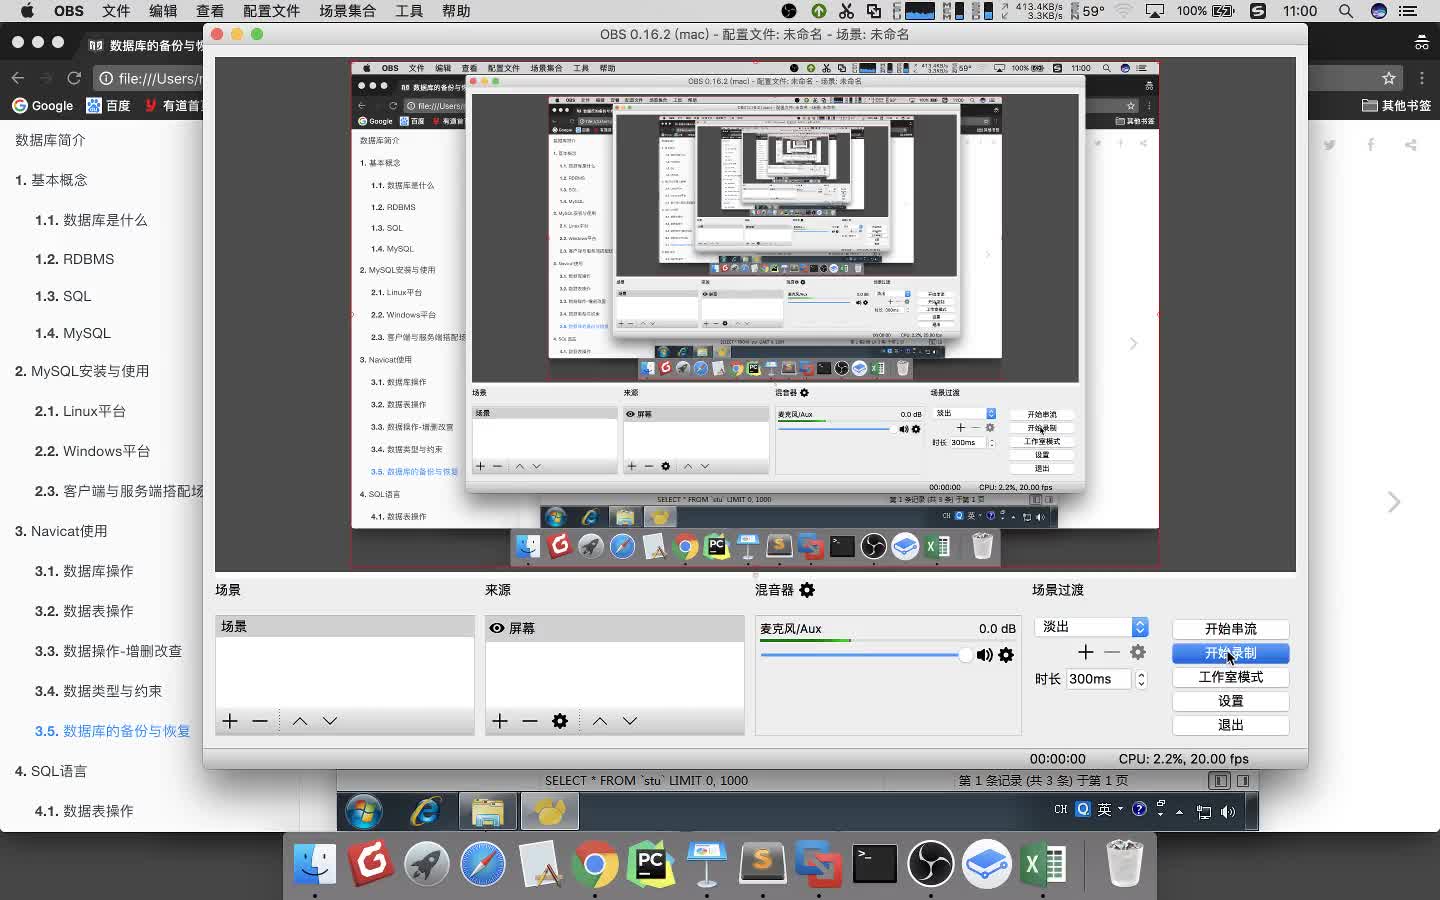The image size is (1440, 900).
Task: Add a new scene with plus button
Action: (x=230, y=721)
